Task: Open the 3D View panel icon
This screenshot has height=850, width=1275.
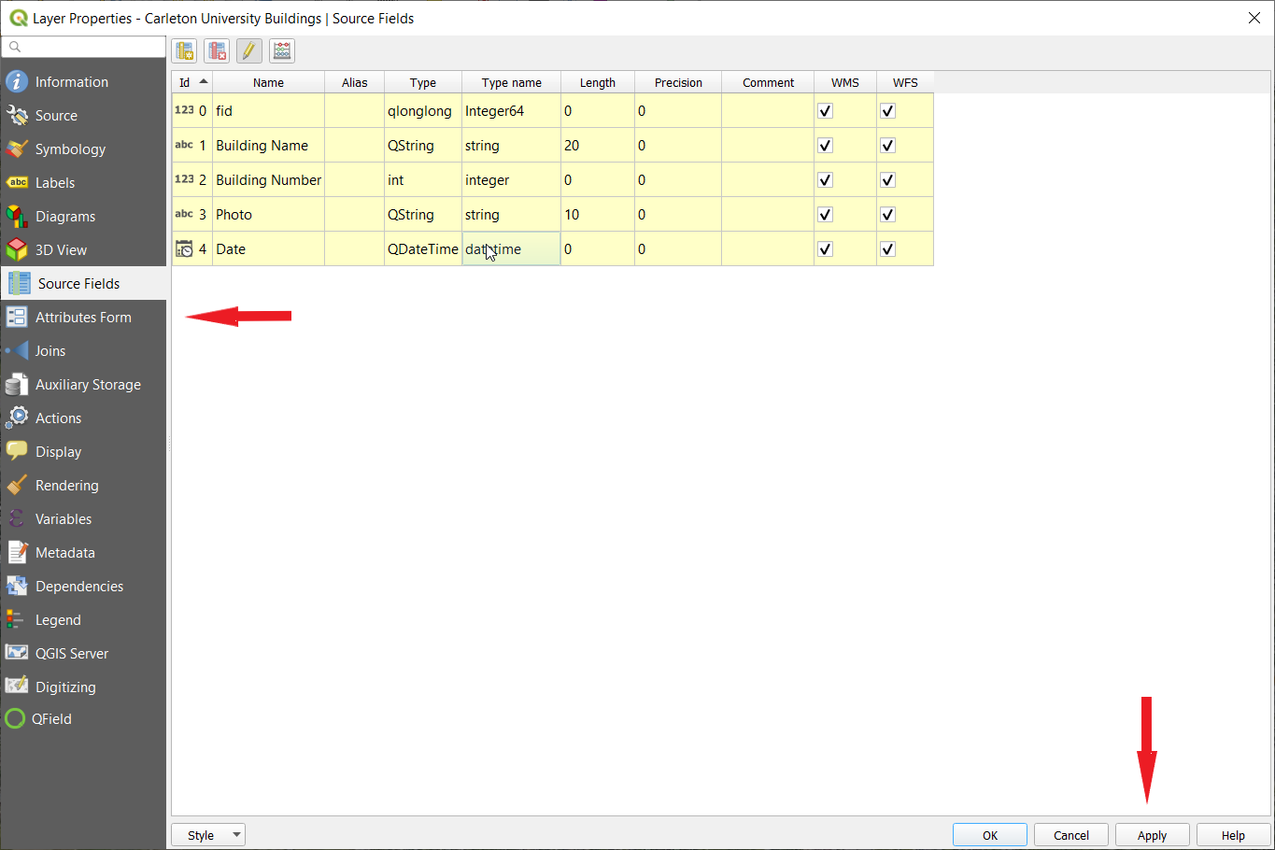Action: tap(17, 249)
